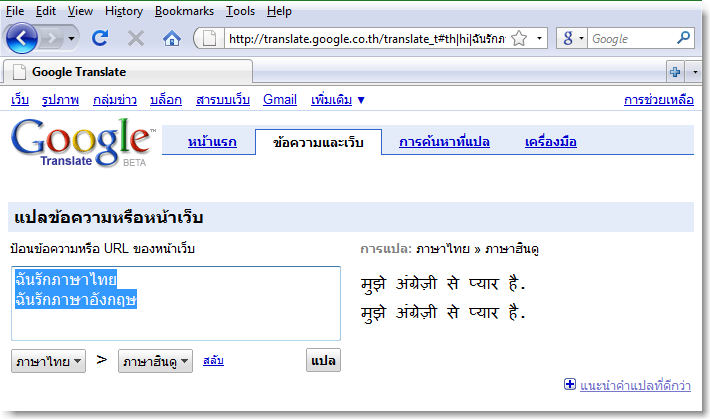The image size is (710, 419).
Task: Click the สลับ swap languages link
Action: [x=213, y=361]
